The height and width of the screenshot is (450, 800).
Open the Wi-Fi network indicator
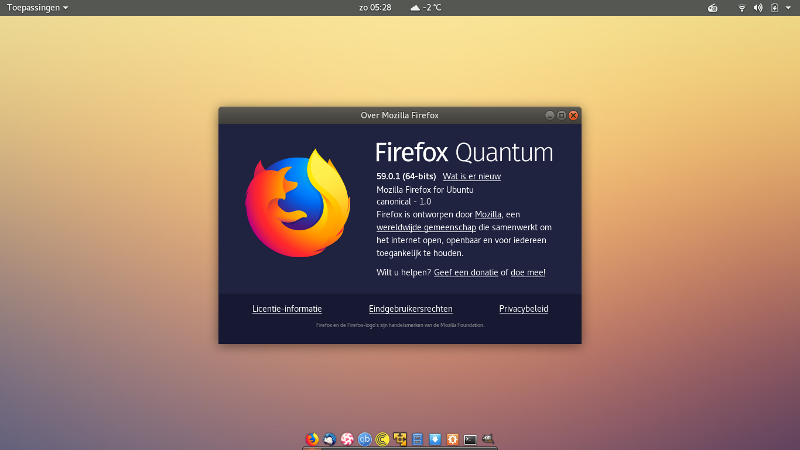(742, 8)
